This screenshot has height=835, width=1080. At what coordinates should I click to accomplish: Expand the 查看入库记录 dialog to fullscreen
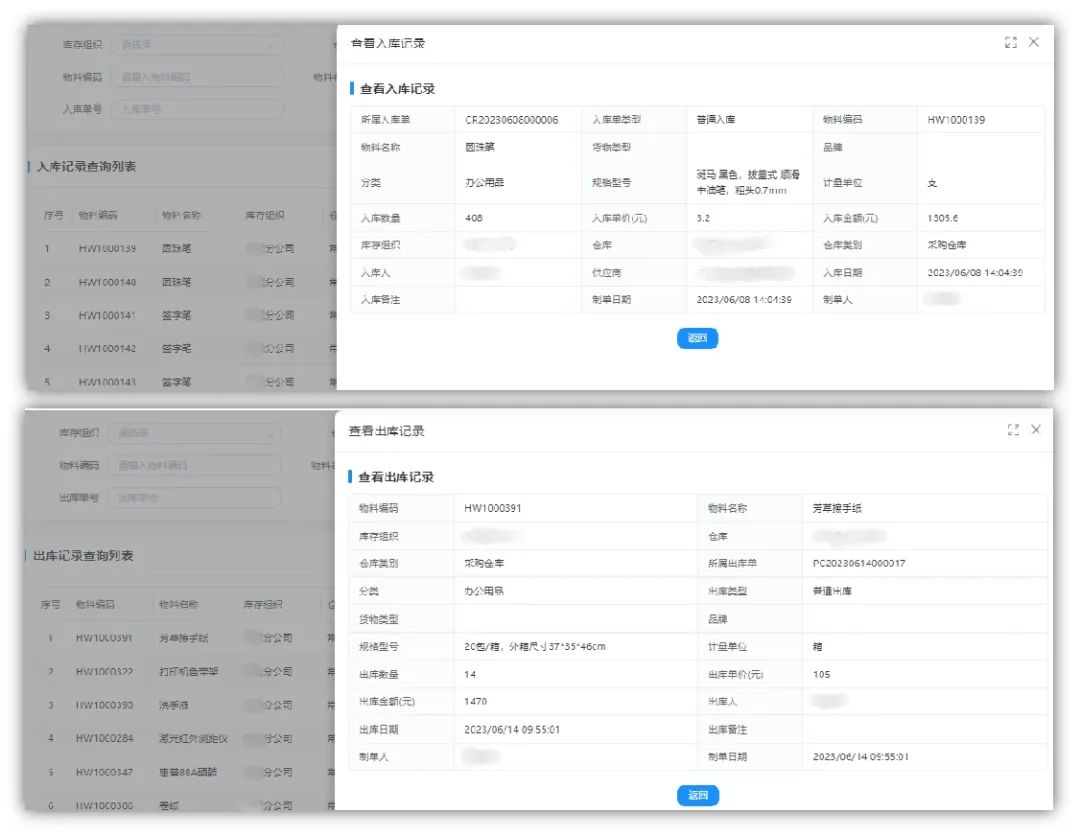(1010, 43)
